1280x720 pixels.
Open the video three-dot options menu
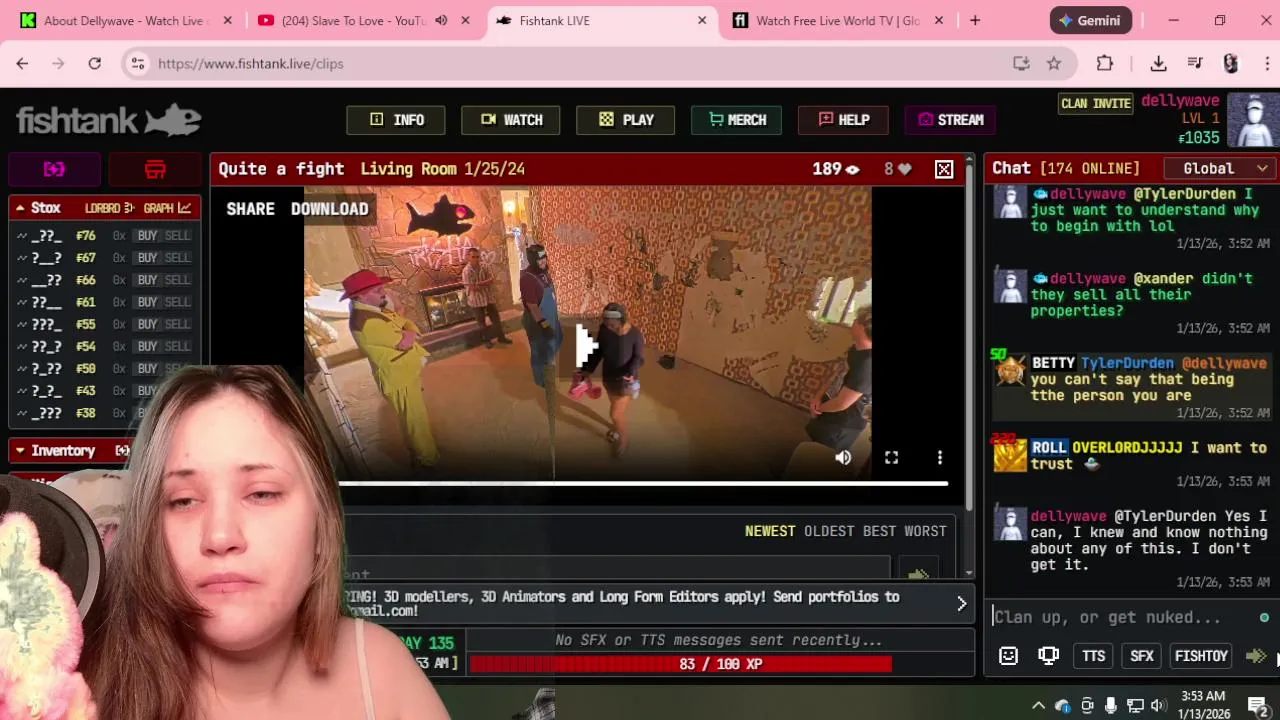(939, 457)
